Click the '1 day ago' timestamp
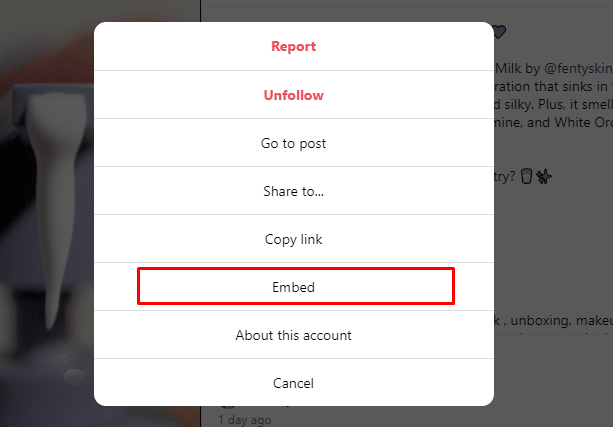This screenshot has width=613, height=427. click(244, 419)
